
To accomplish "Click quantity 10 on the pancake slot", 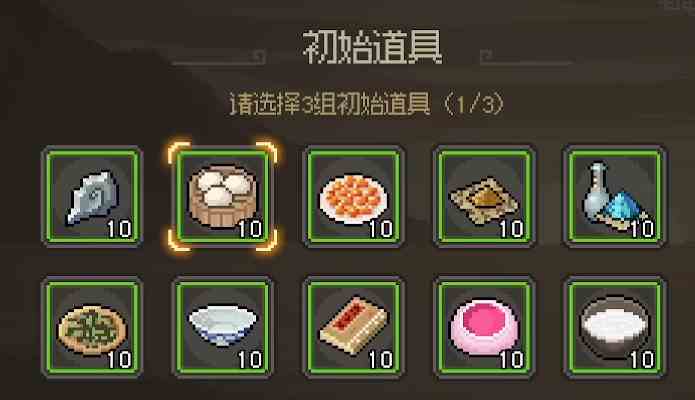I will coord(120,359).
